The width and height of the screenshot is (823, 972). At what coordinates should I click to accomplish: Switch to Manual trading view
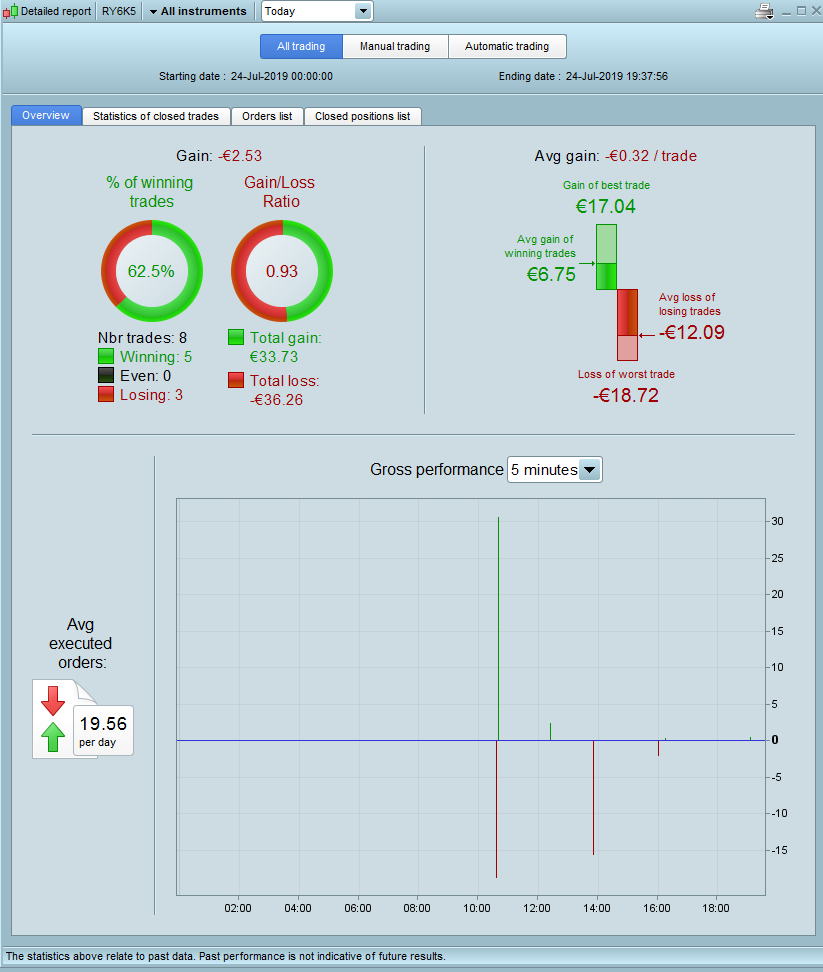click(x=395, y=46)
